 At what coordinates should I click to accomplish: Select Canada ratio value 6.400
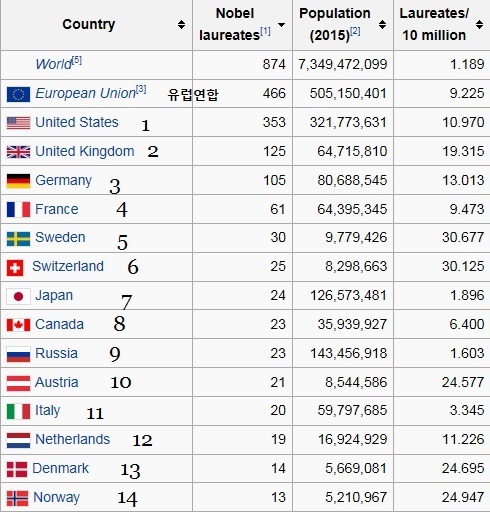[467, 324]
